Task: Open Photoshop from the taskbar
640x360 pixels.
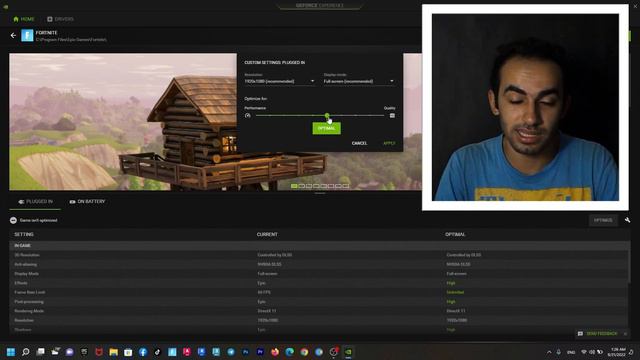Action: (246, 352)
